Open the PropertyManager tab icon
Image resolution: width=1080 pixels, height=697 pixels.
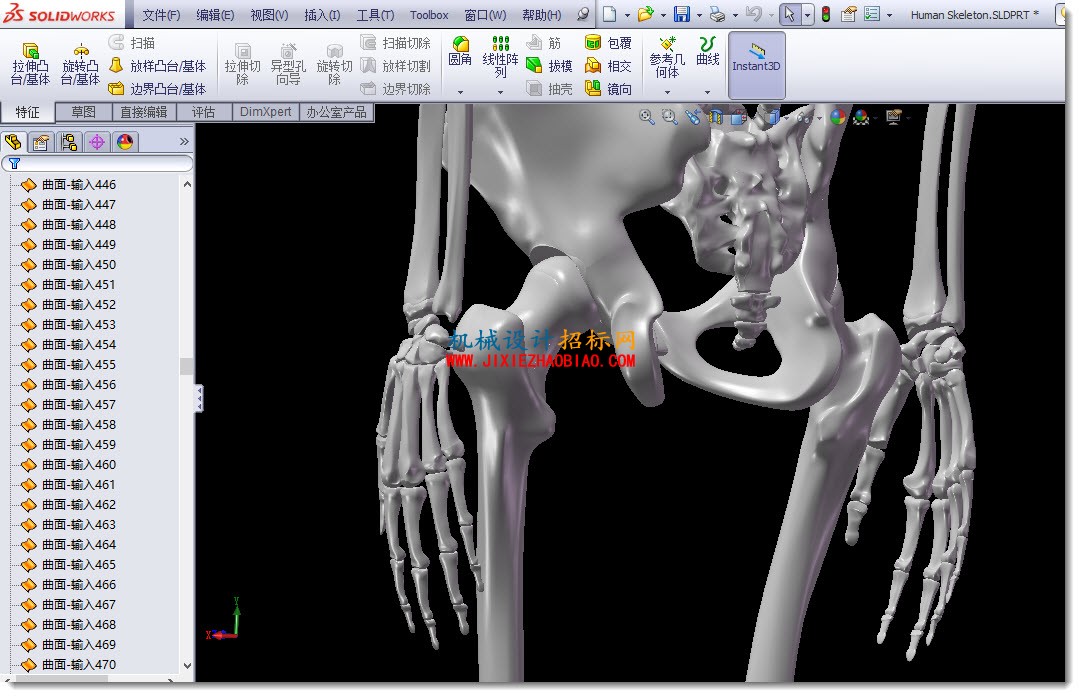(41, 142)
